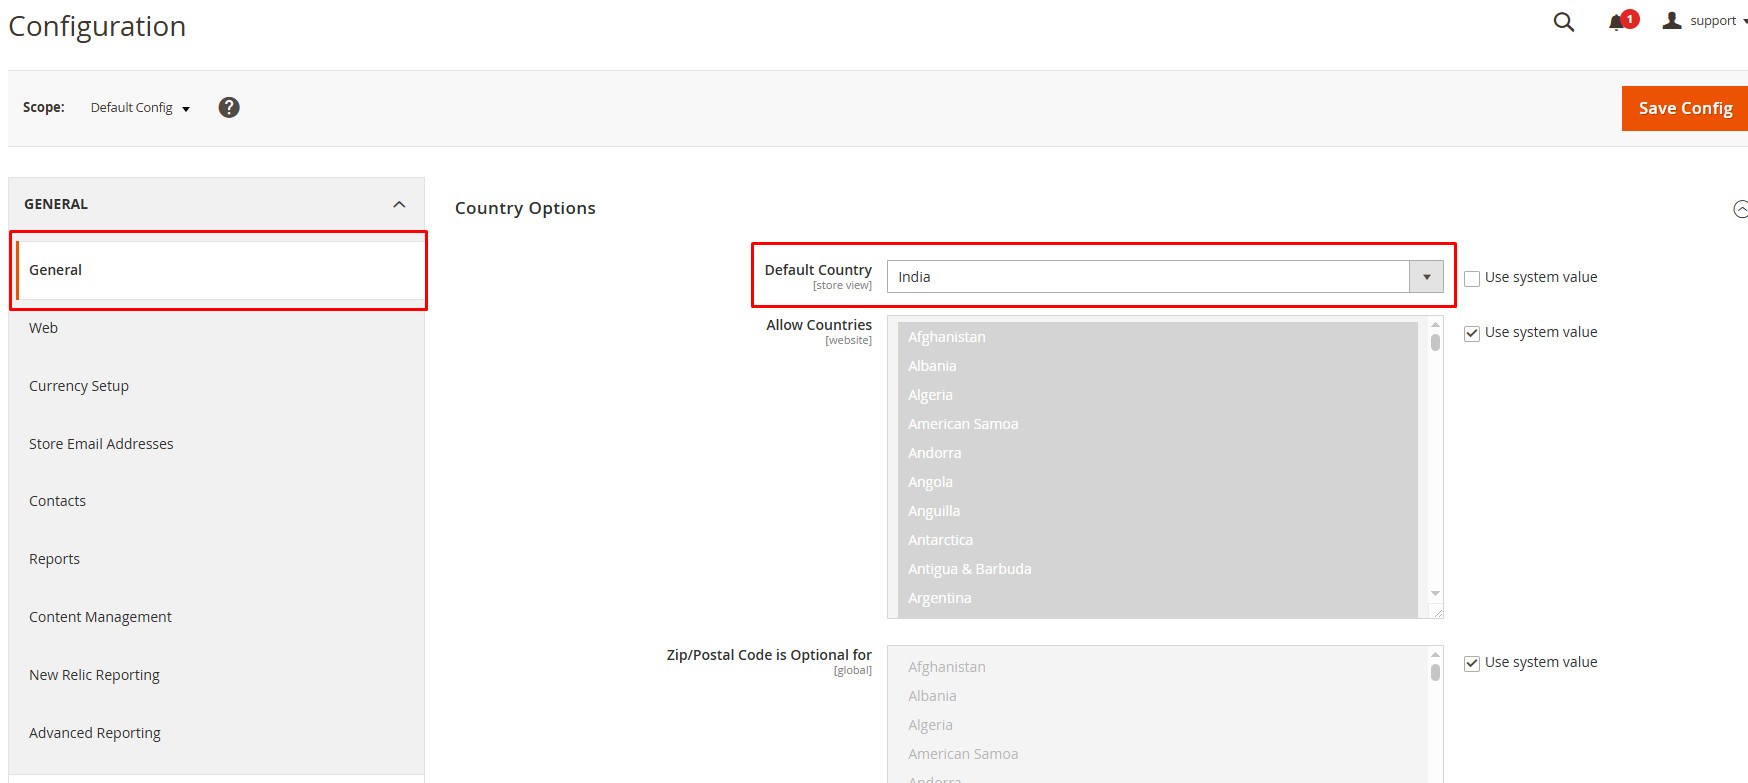Viewport: 1748px width, 783px height.
Task: Click the scope help question mark icon
Action: pos(229,107)
